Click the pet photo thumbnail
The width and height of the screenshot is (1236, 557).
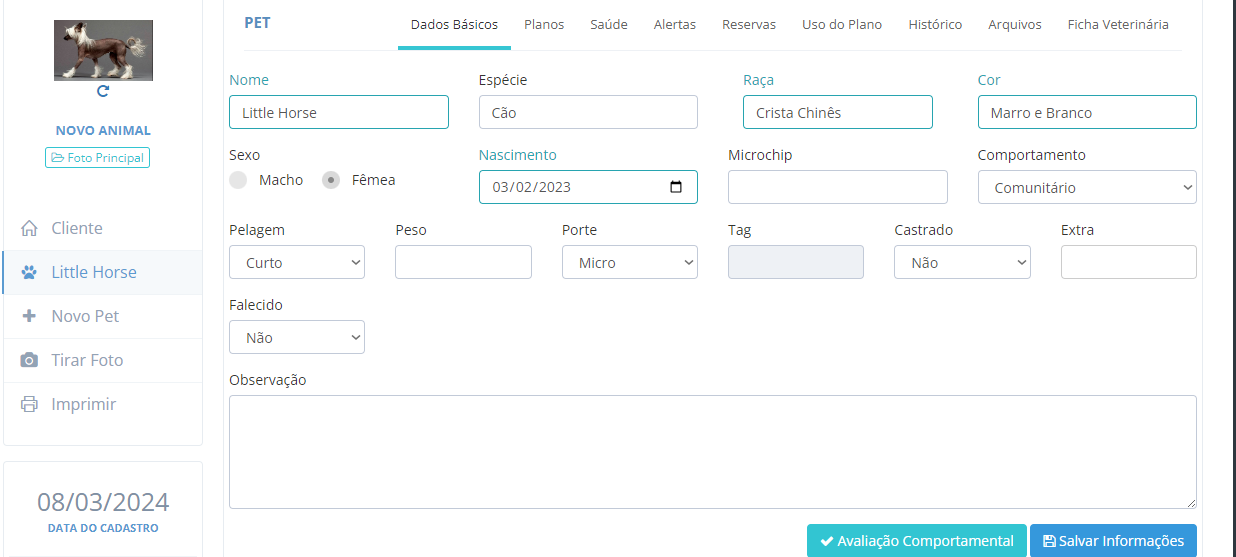pyautogui.click(x=103, y=50)
